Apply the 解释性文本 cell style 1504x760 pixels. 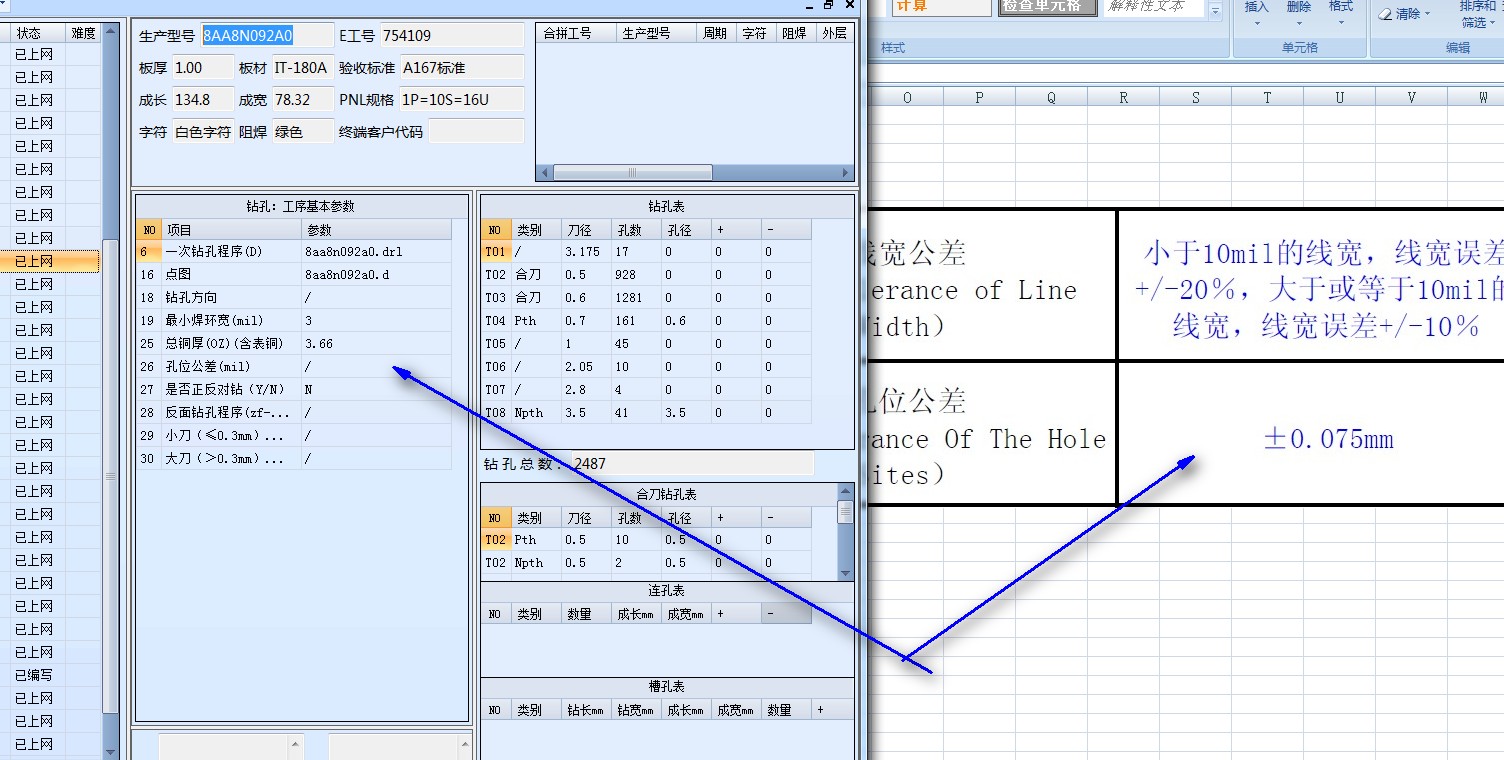(1154, 7)
